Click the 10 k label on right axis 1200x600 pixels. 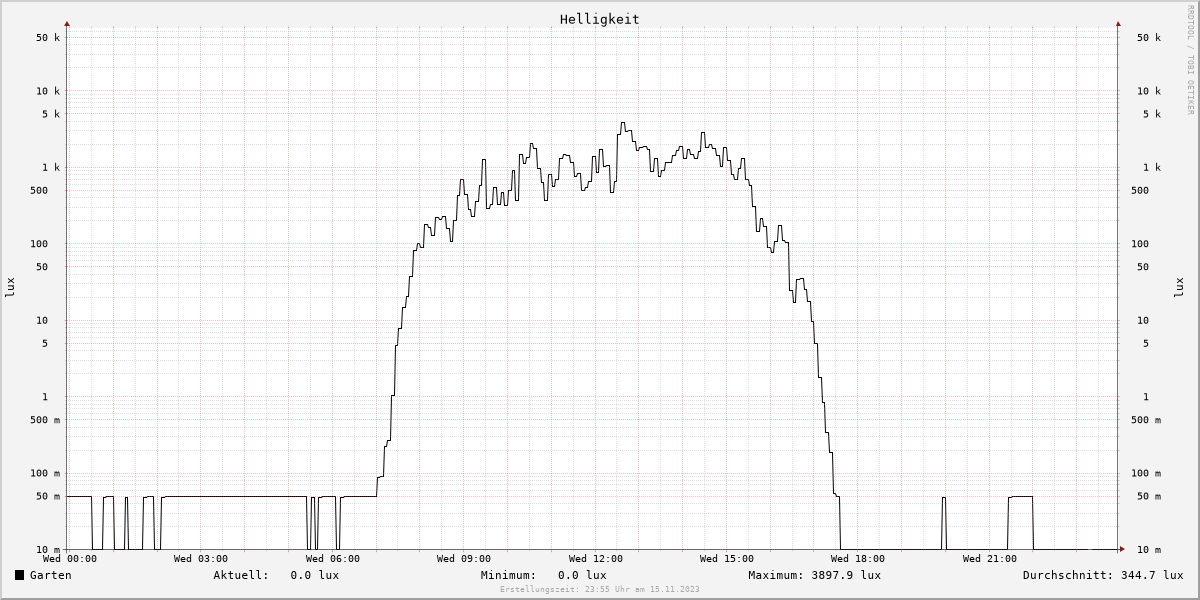1149,91
